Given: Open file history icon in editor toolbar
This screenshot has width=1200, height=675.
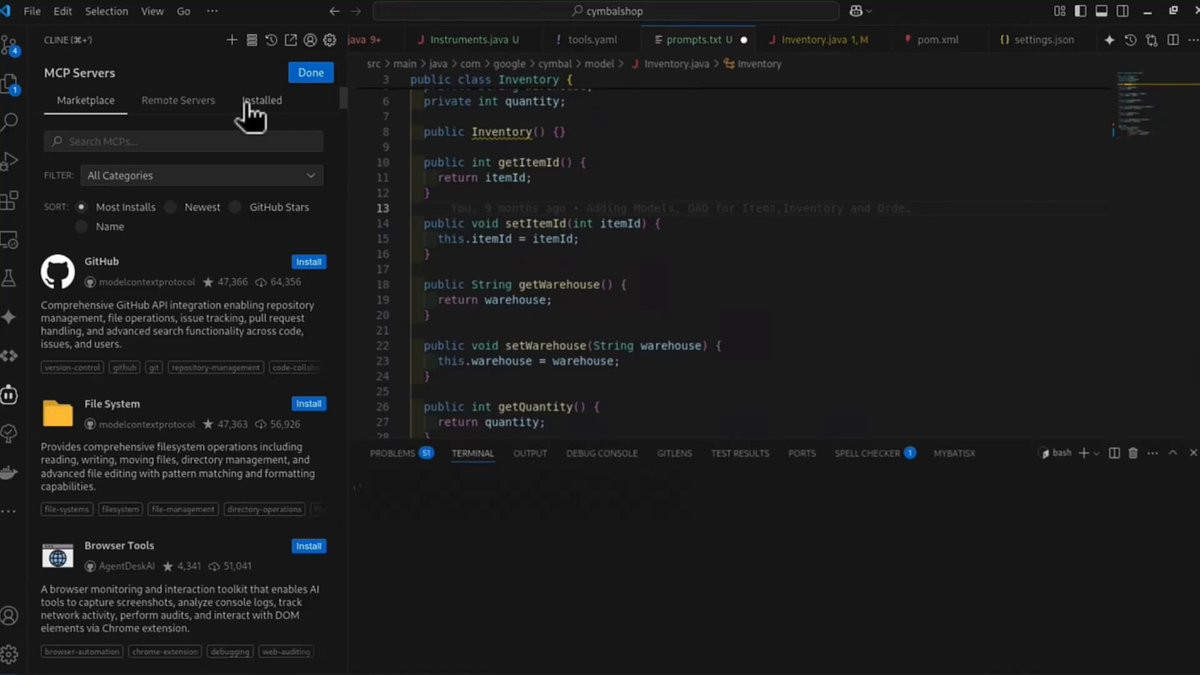Looking at the screenshot, I should (x=1130, y=40).
